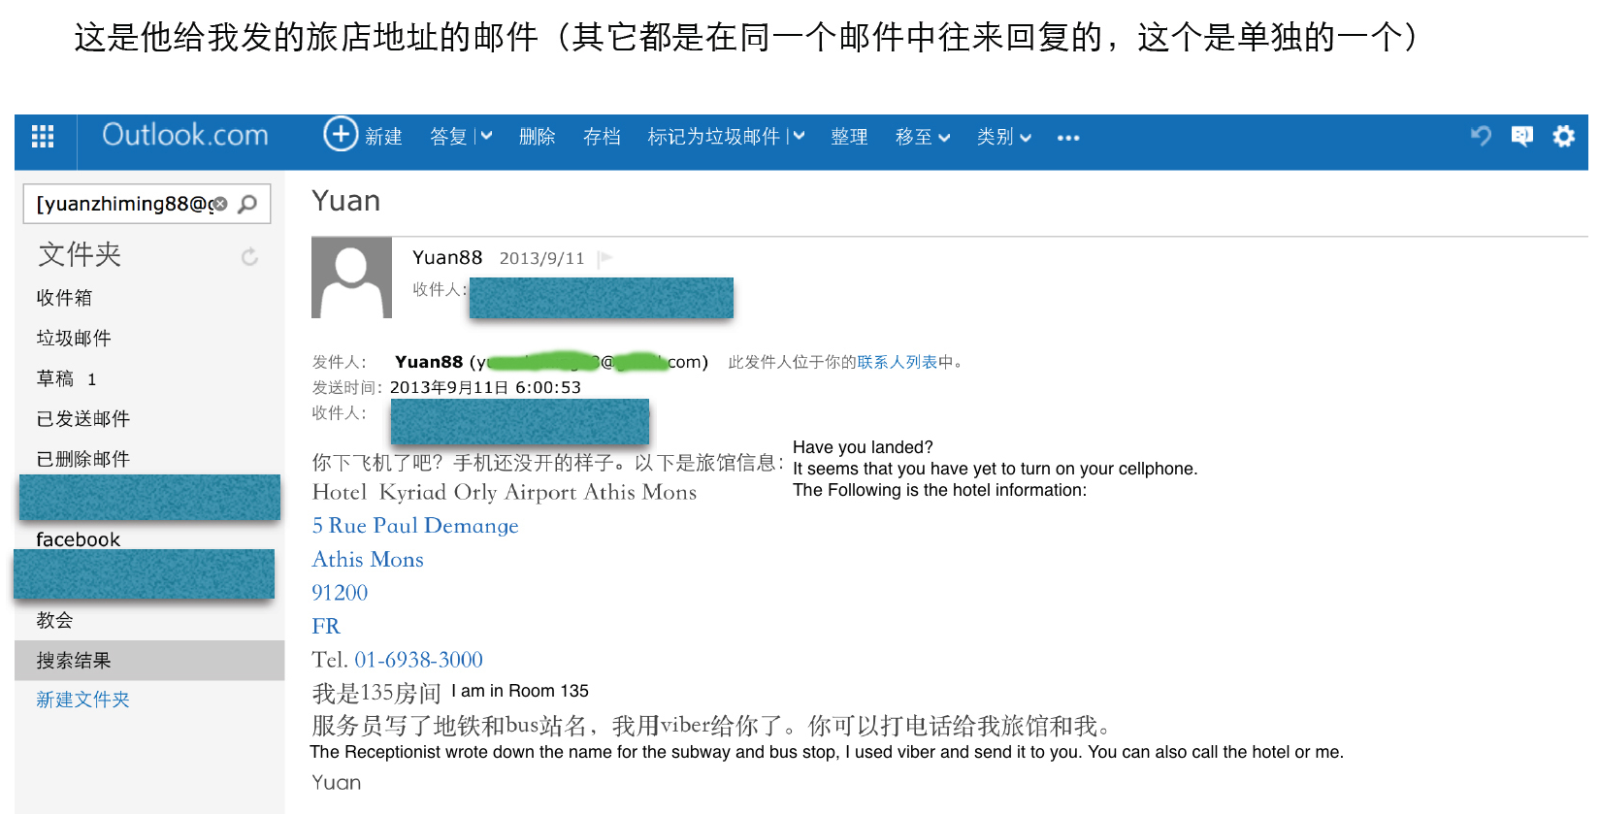Open the settings gear icon
The image size is (1600, 814).
pos(1563,136)
